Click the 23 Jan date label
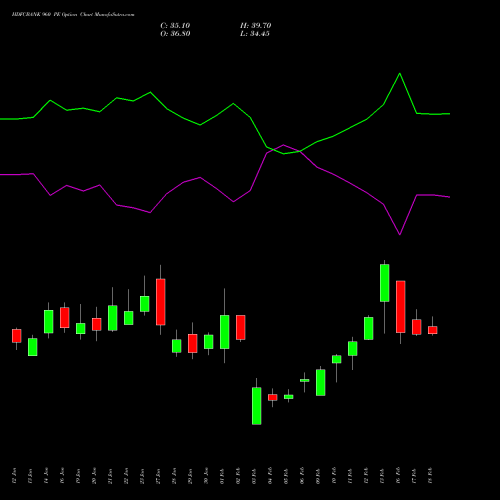 [x=142, y=476]
